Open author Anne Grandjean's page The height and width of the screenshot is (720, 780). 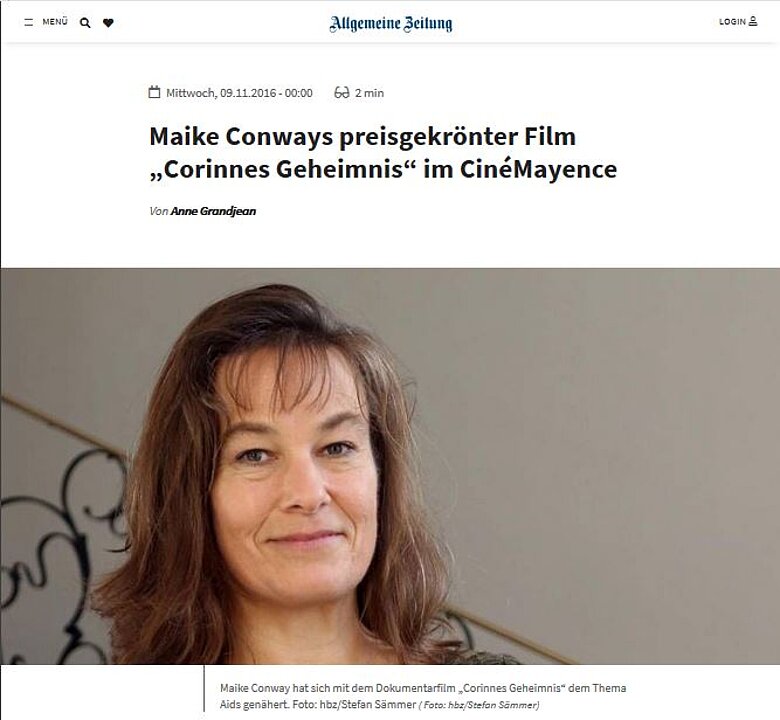213,211
